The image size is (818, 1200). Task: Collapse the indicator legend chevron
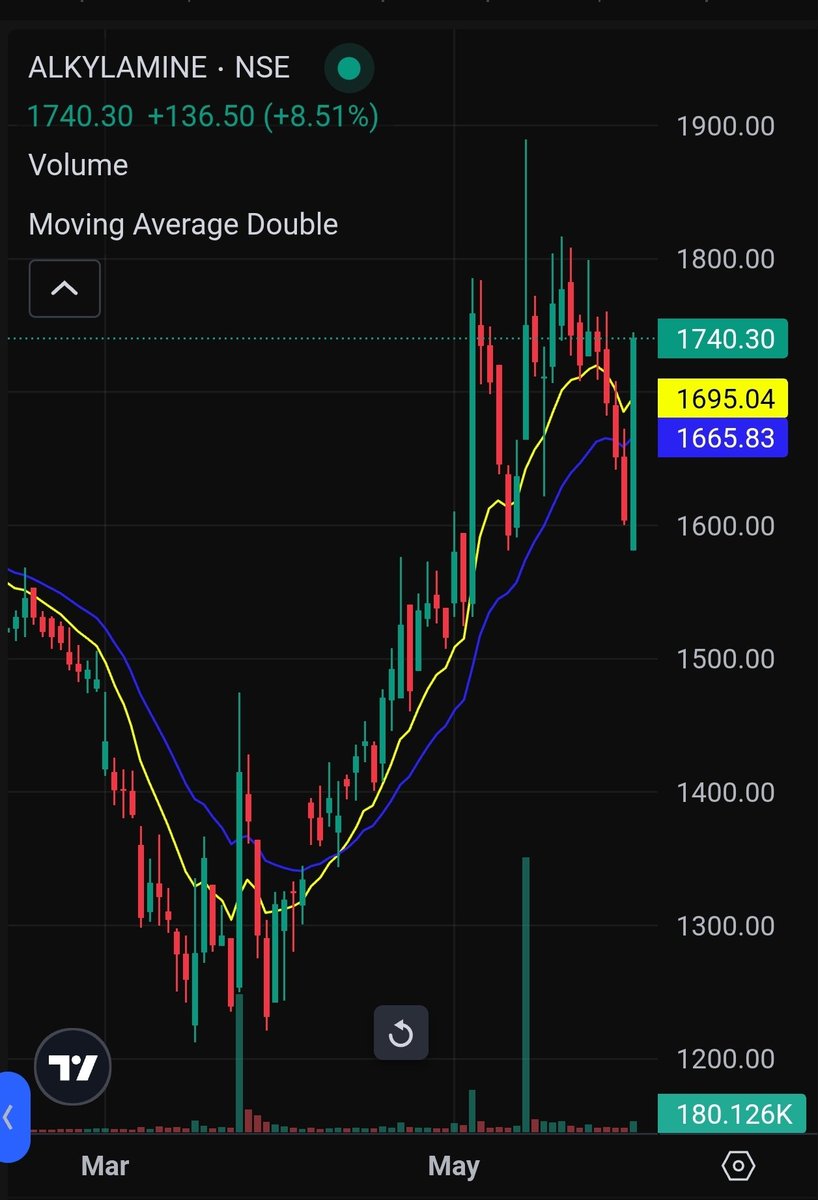(x=65, y=289)
